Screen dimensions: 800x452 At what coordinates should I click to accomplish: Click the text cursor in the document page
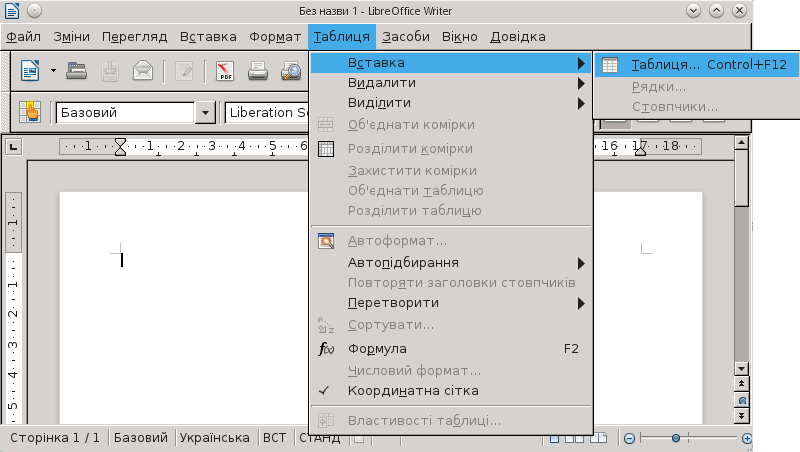tap(122, 260)
